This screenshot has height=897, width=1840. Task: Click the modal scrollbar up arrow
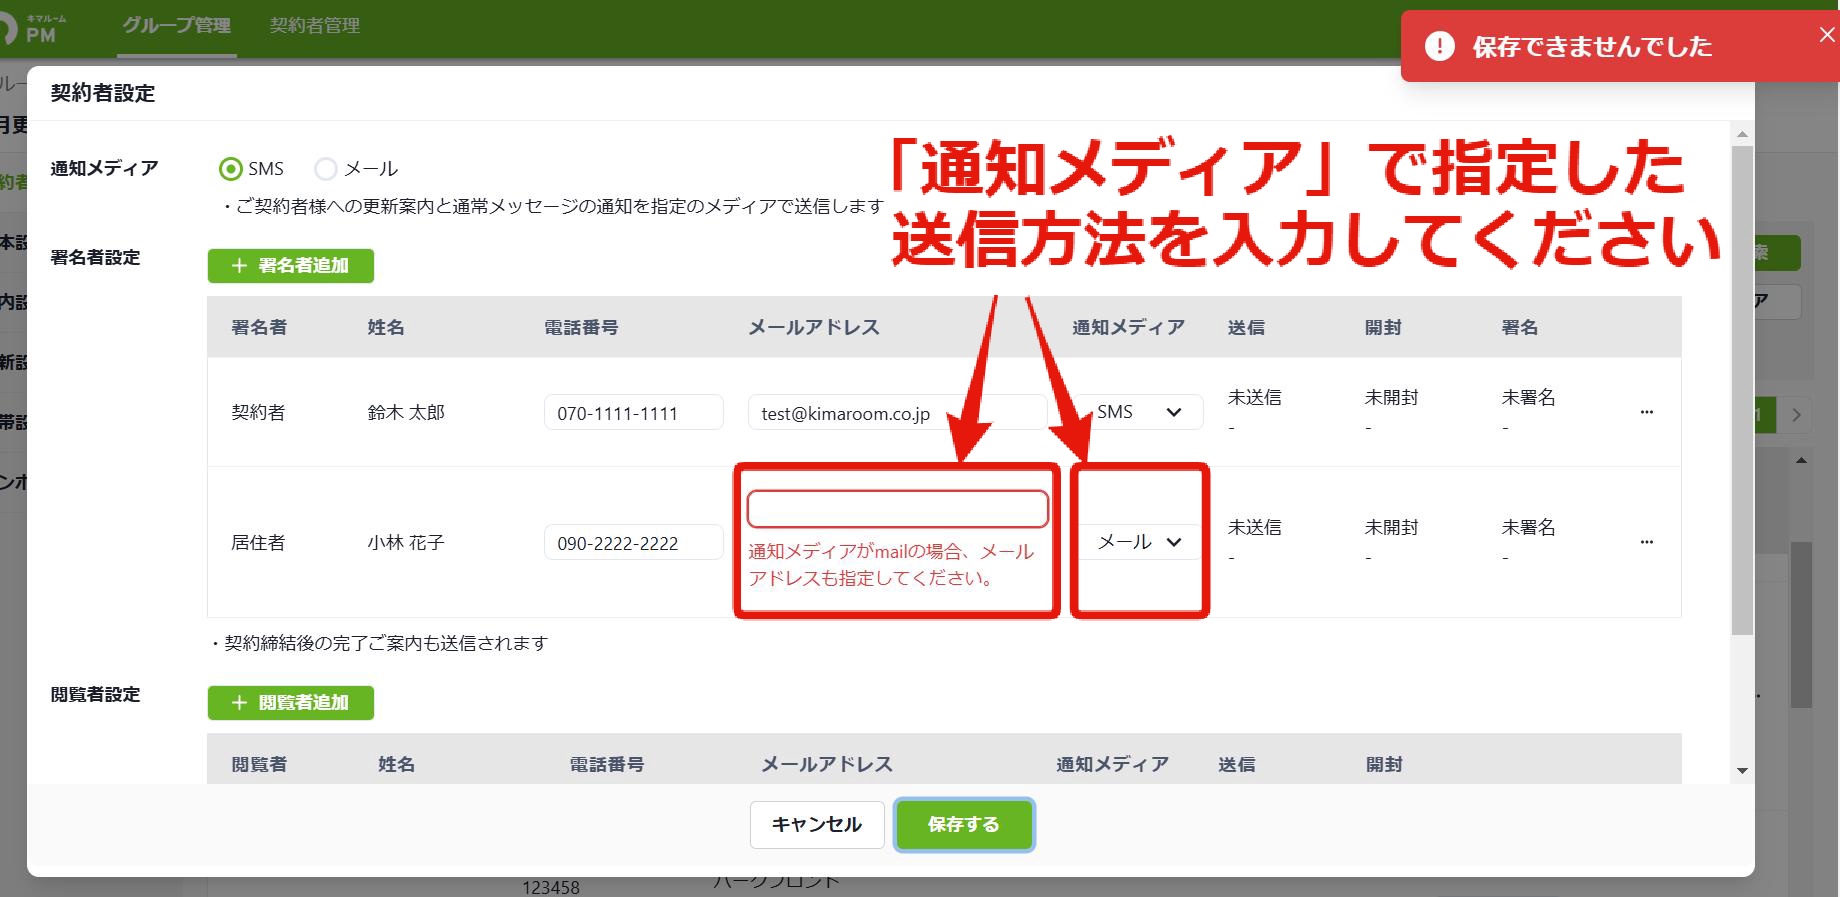click(x=1742, y=134)
